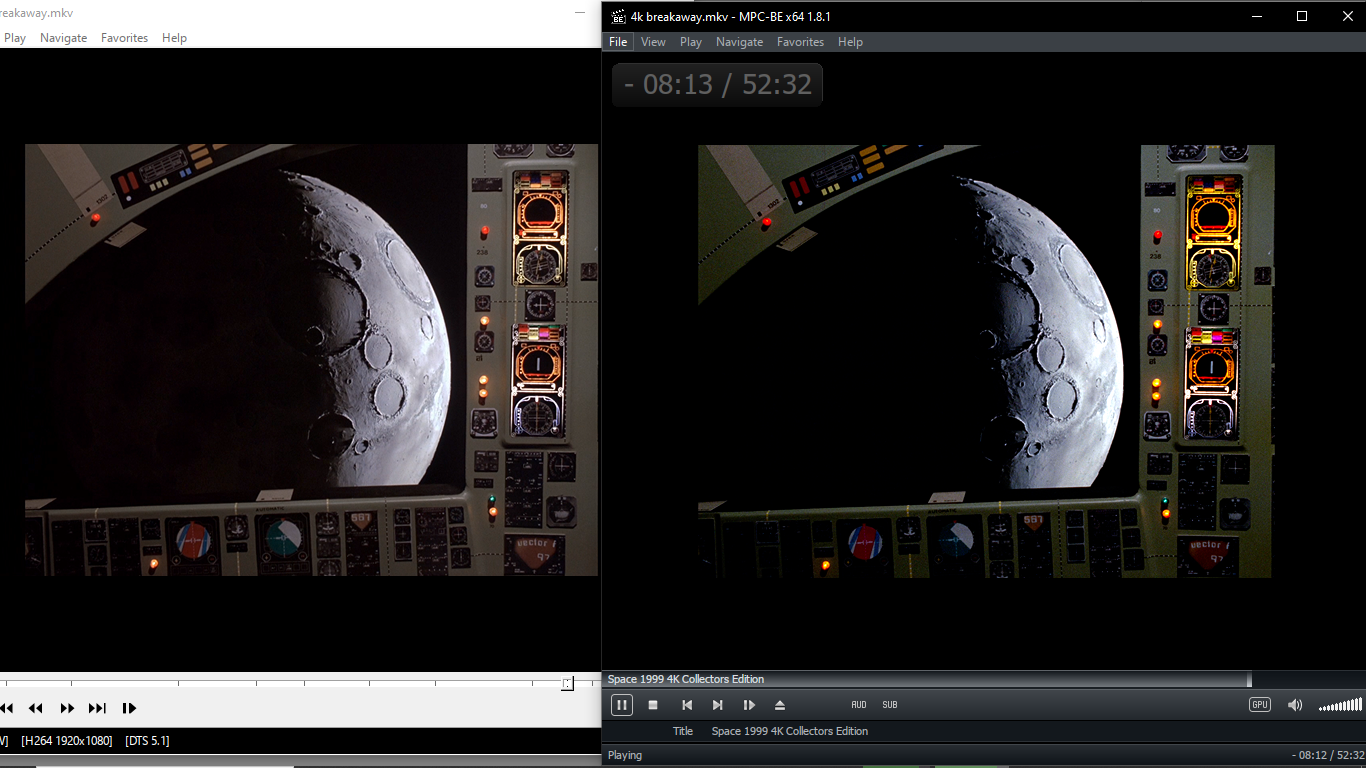Viewport: 1366px width, 768px height.
Task: Mute the audio with speaker icon
Action: coord(1295,705)
